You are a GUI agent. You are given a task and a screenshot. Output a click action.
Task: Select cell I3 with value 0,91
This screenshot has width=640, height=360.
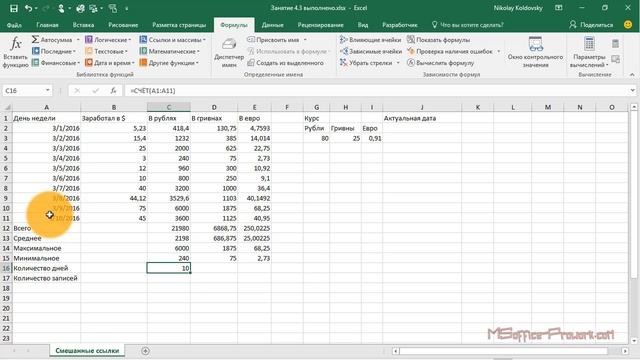pos(372,138)
